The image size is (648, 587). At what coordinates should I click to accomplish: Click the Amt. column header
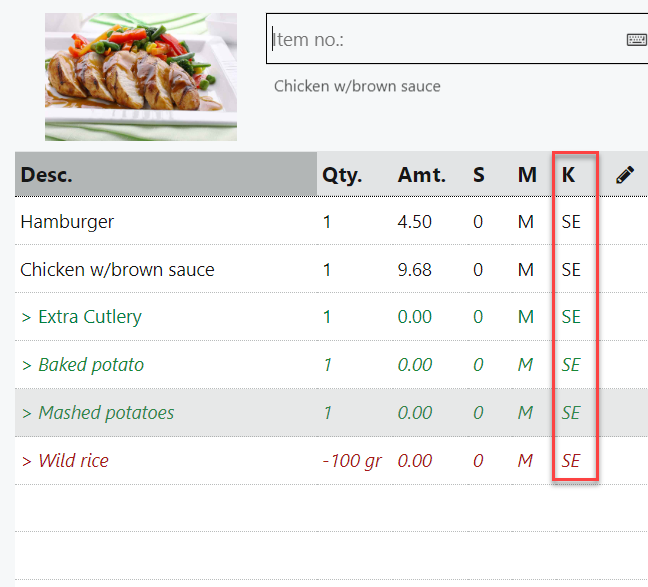pos(421,175)
